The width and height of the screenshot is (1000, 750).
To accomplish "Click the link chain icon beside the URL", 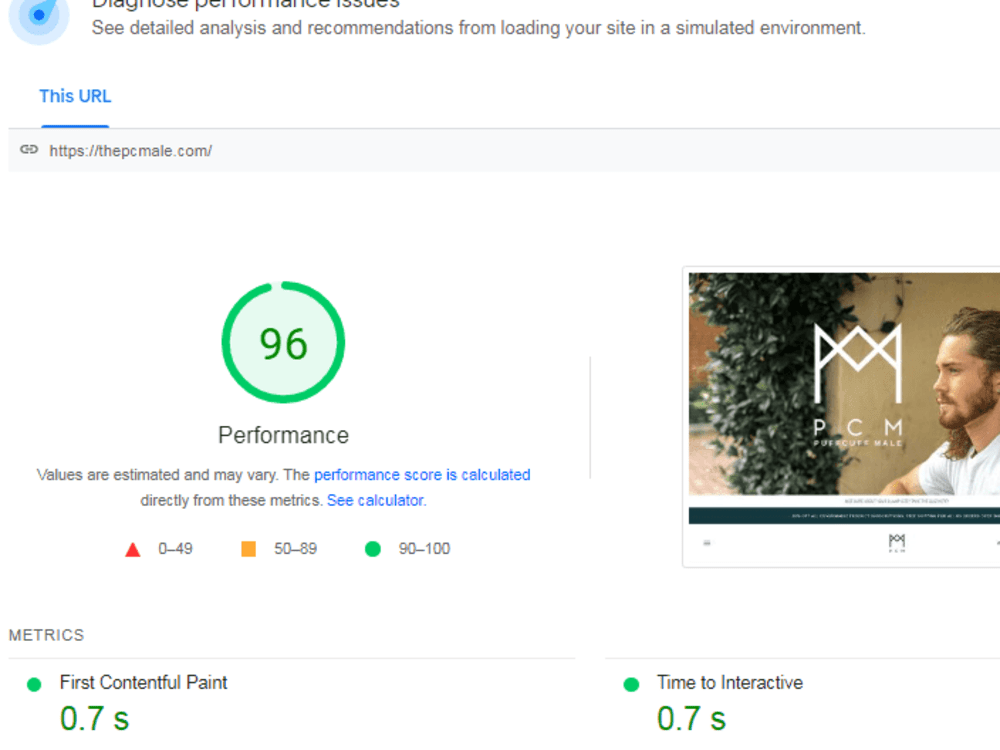I will point(29,150).
